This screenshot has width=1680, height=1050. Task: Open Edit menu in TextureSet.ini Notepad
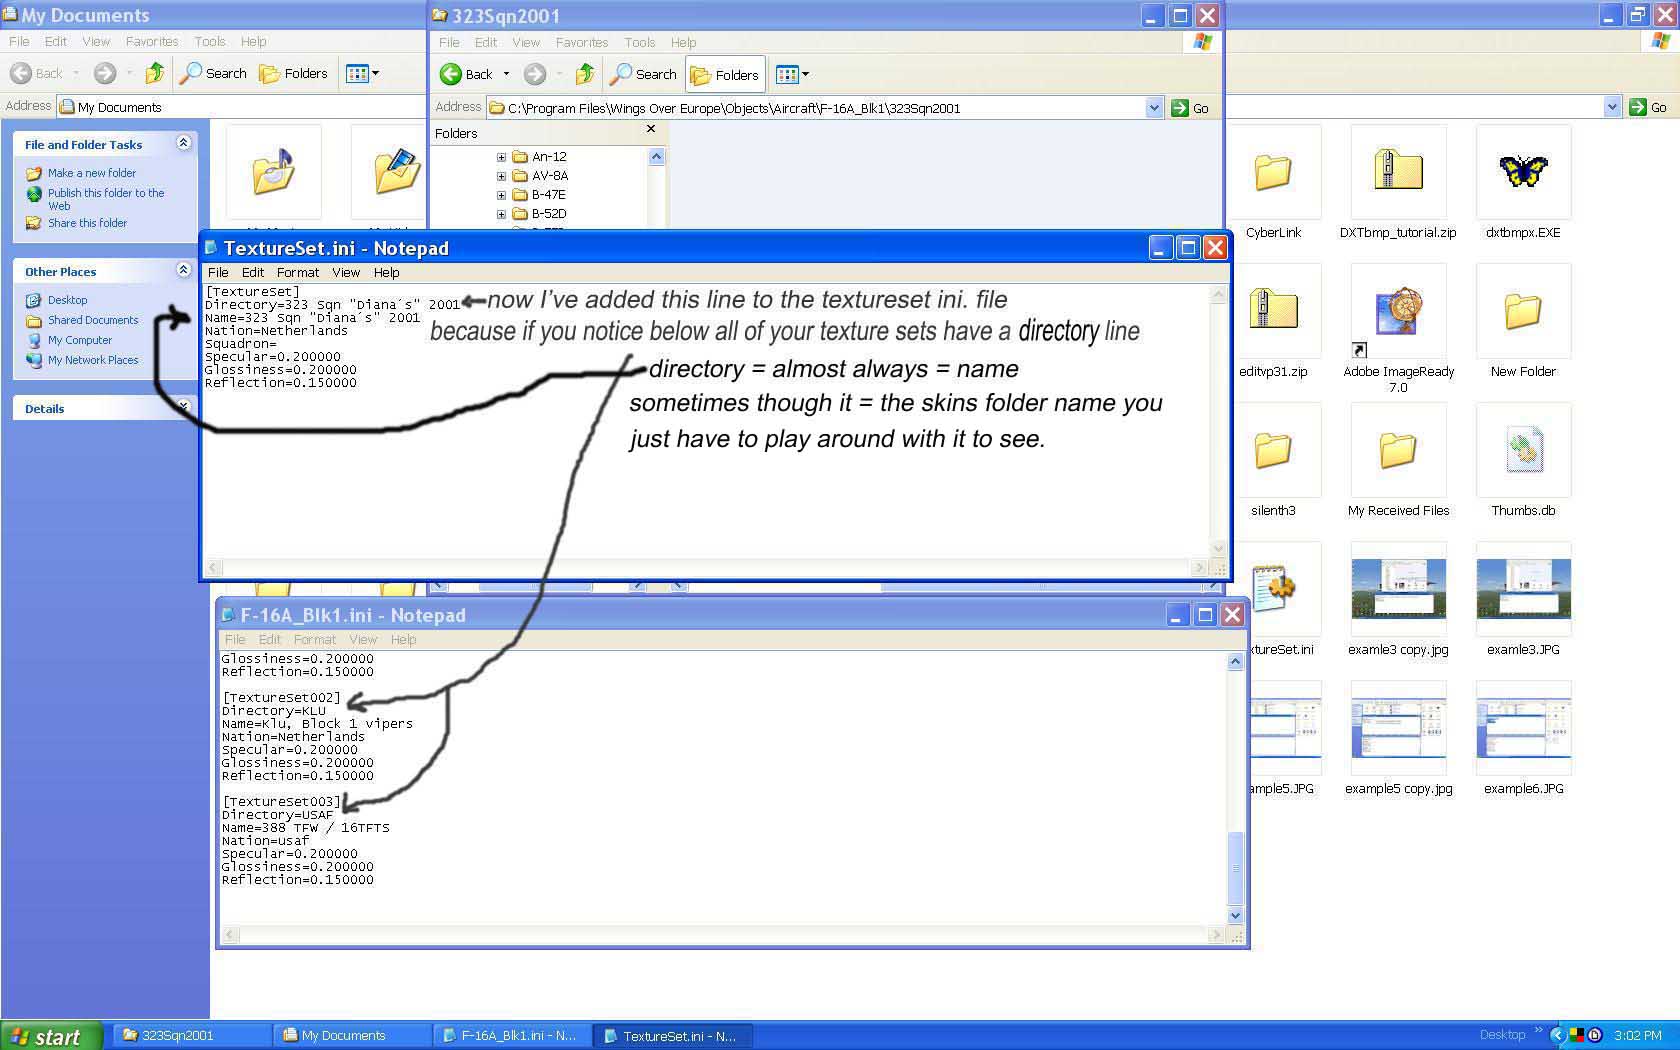253,272
